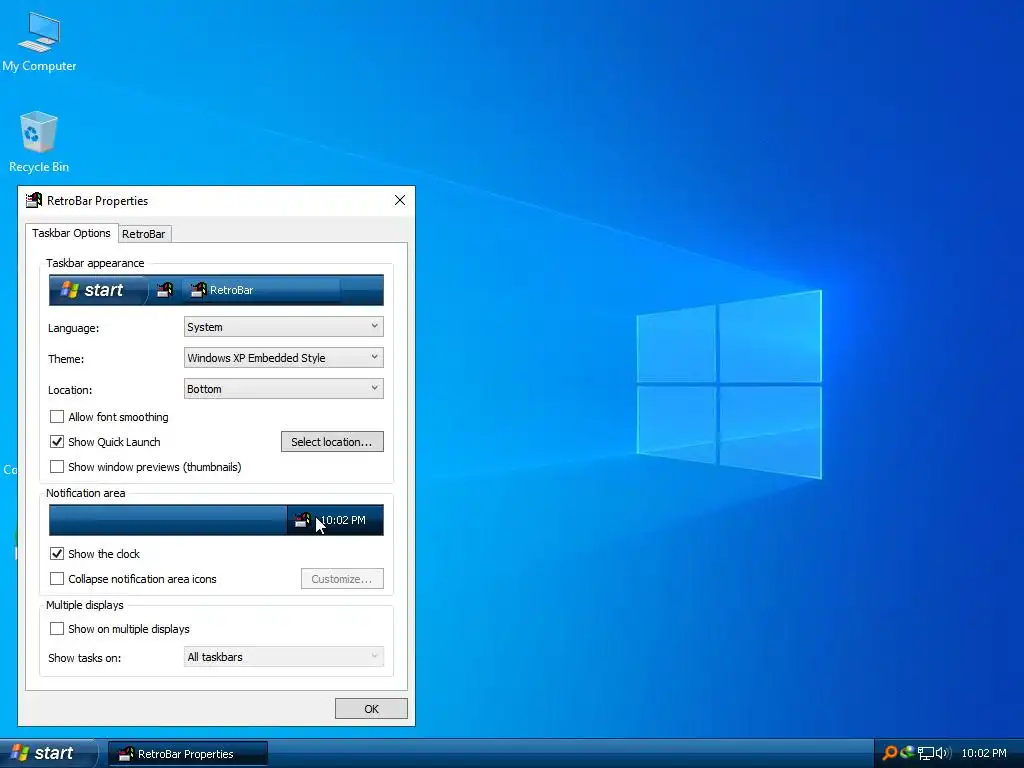The height and width of the screenshot is (768, 1024).
Task: Open the network tray icon
Action: [x=925, y=753]
